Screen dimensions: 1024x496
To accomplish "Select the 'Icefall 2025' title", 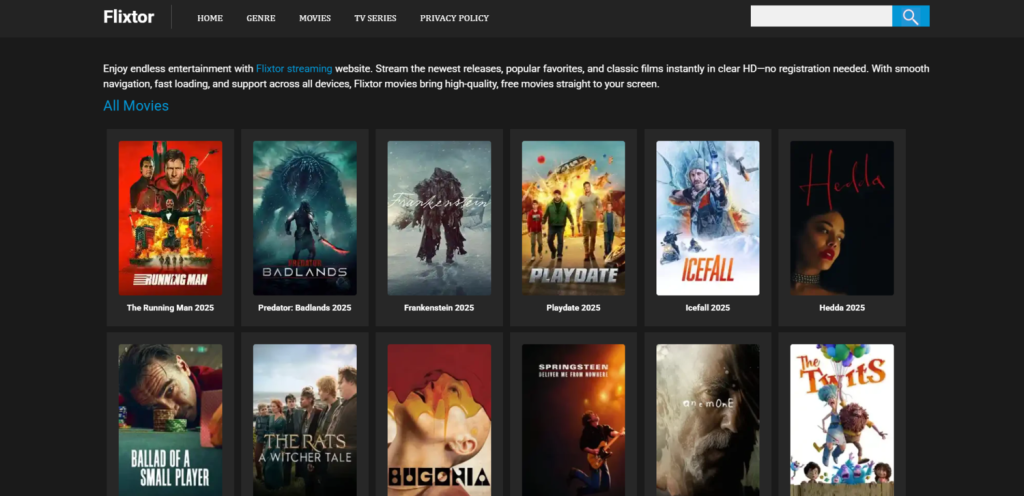I will click(708, 308).
